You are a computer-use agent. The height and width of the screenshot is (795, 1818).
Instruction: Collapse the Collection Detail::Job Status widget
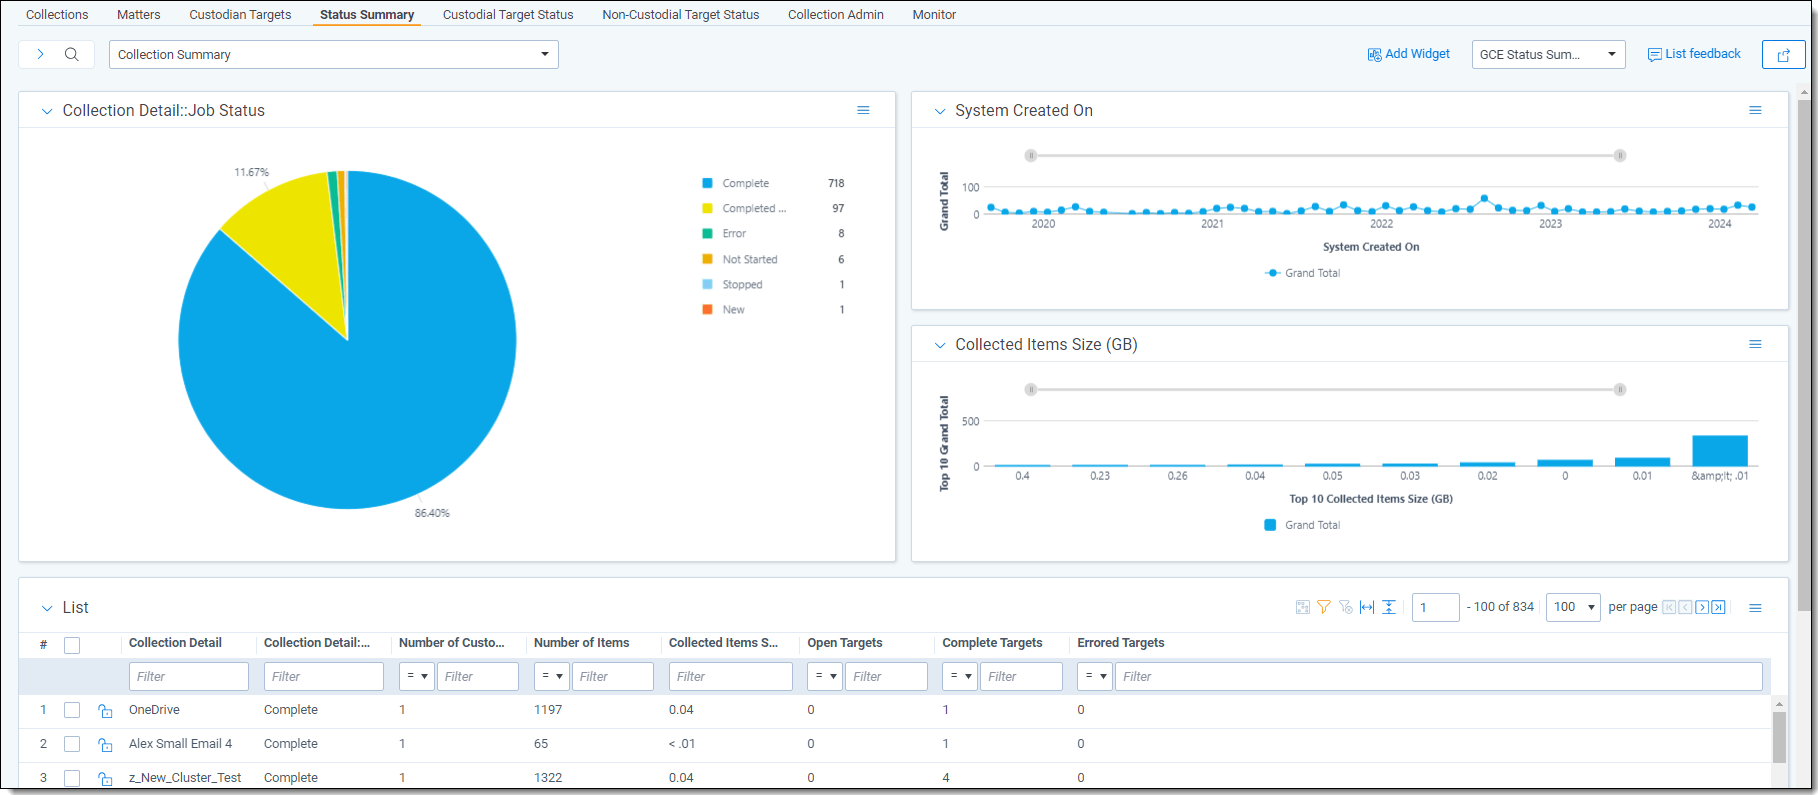point(46,111)
